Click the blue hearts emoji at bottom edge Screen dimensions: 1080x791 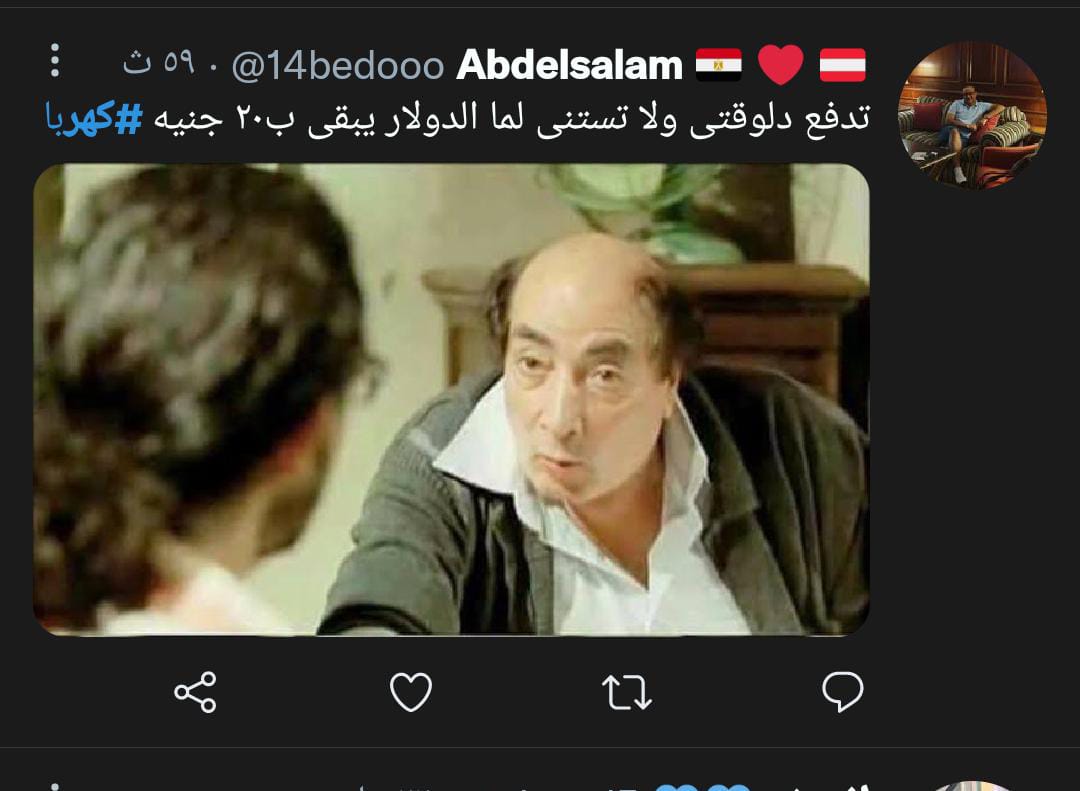click(701, 787)
